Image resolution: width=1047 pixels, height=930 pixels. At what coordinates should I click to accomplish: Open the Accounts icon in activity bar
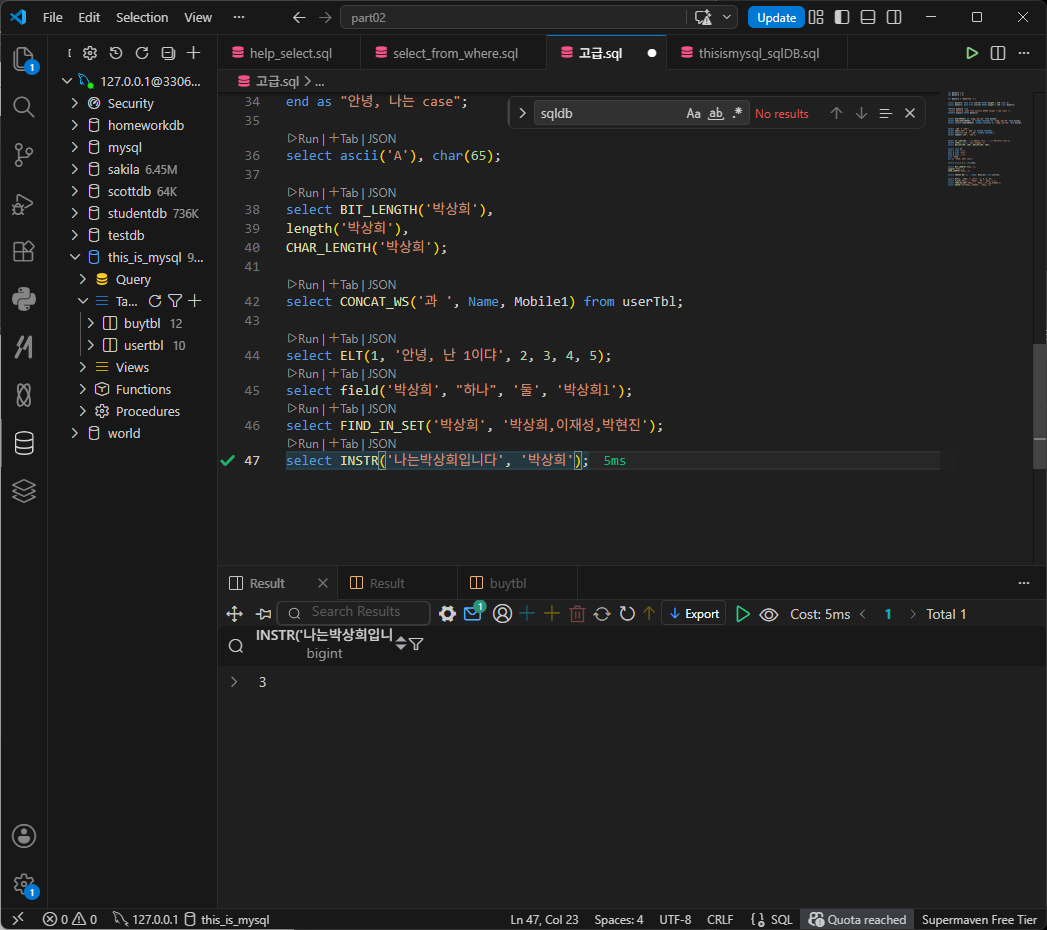click(24, 836)
